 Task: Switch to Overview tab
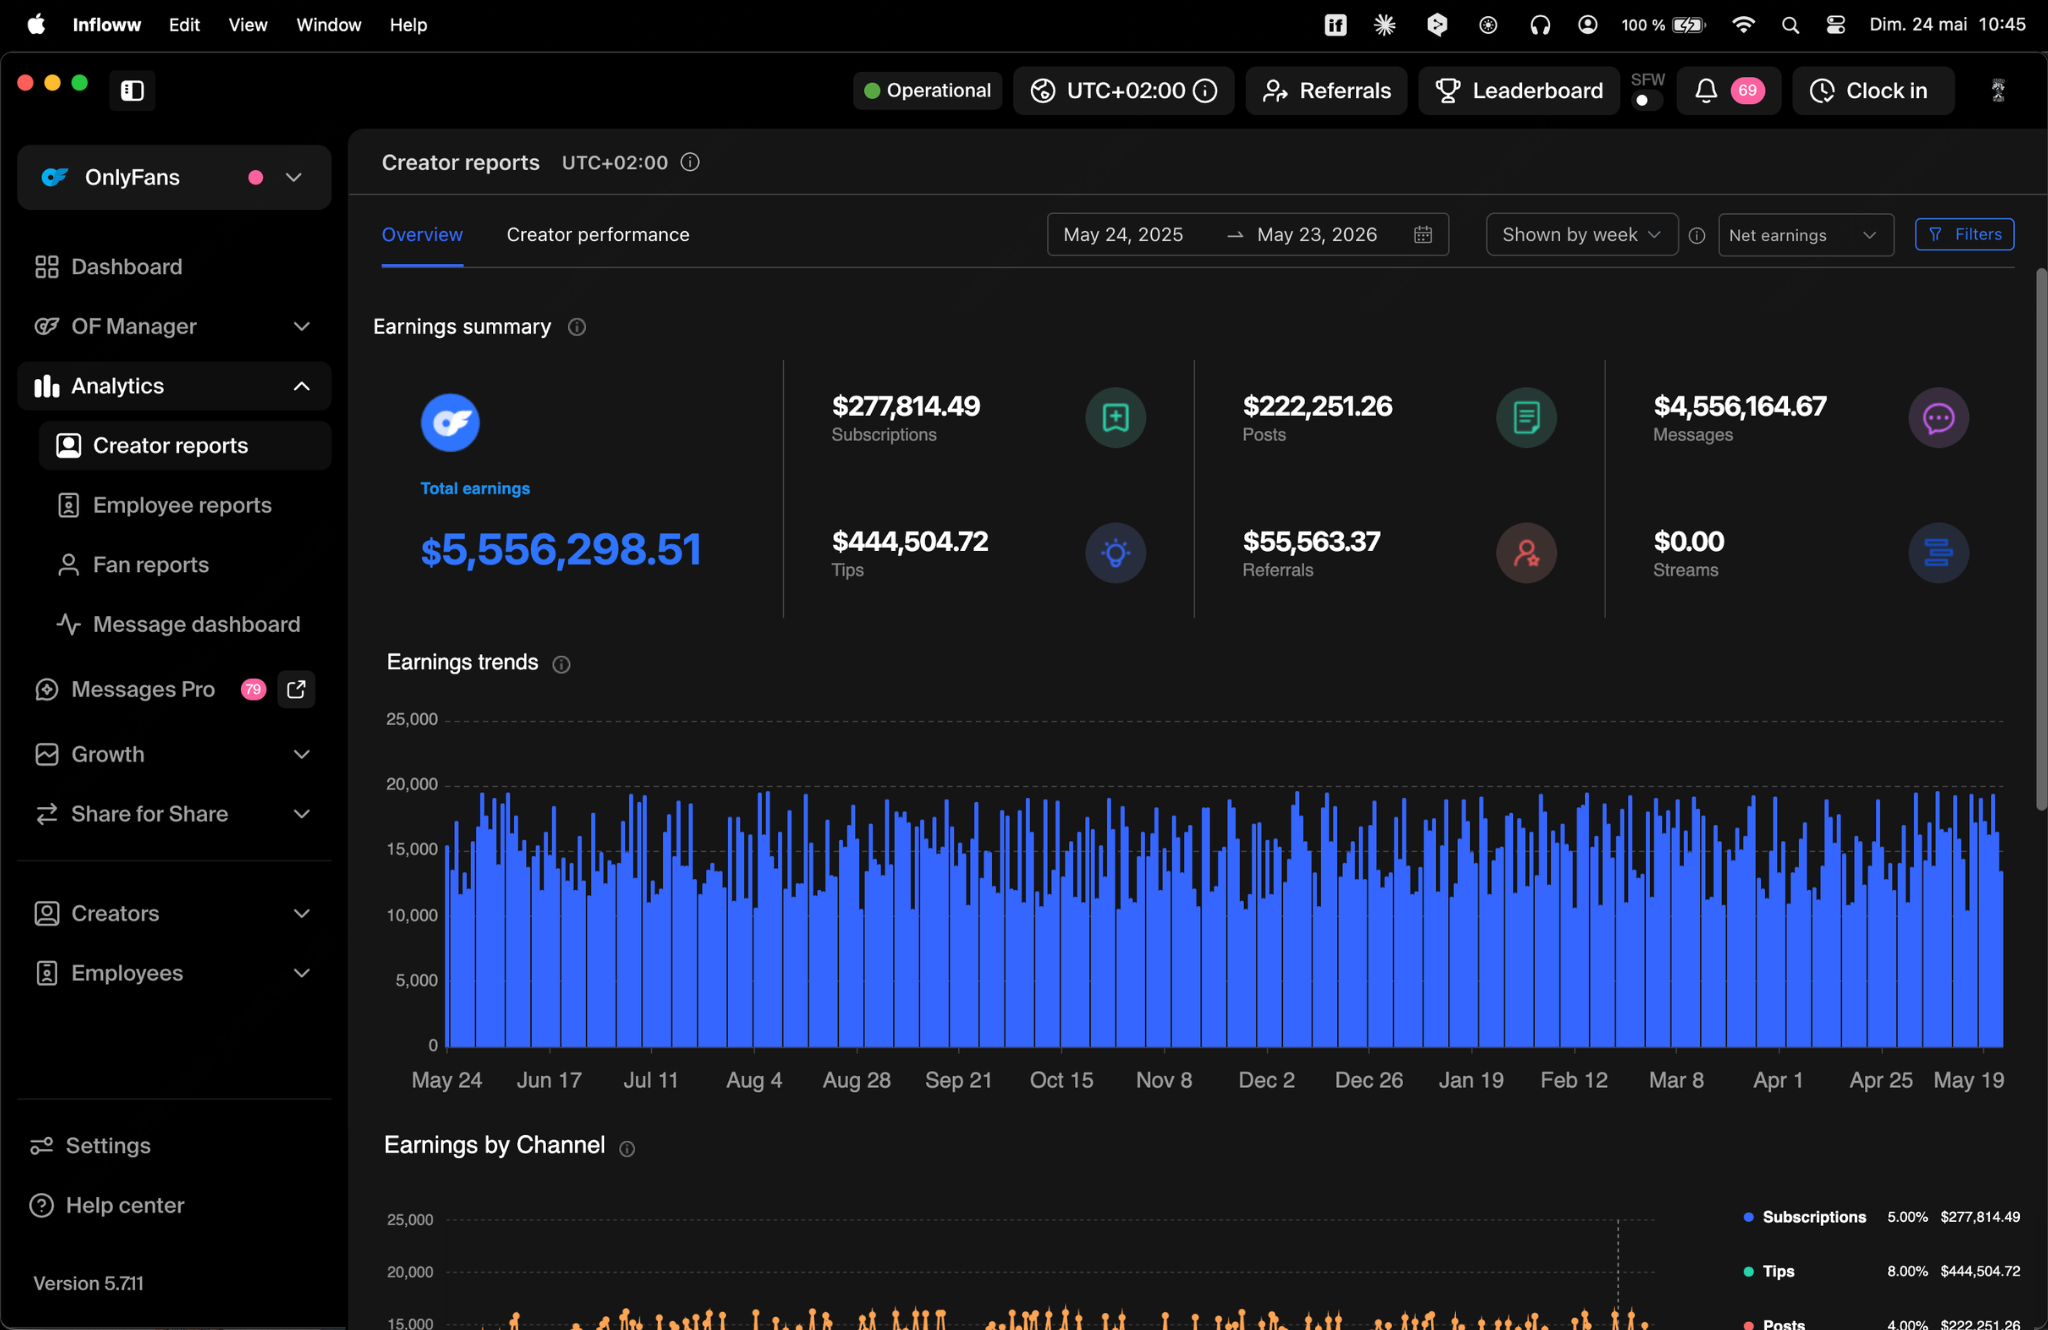[x=422, y=235]
